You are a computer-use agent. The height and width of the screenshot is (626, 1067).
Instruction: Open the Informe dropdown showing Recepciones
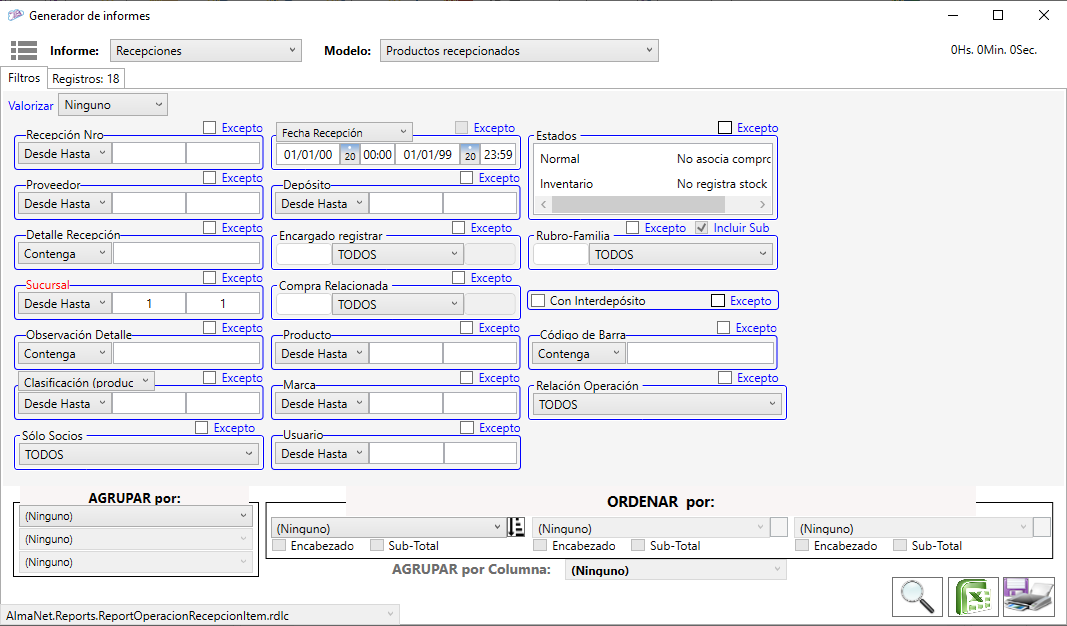click(205, 51)
